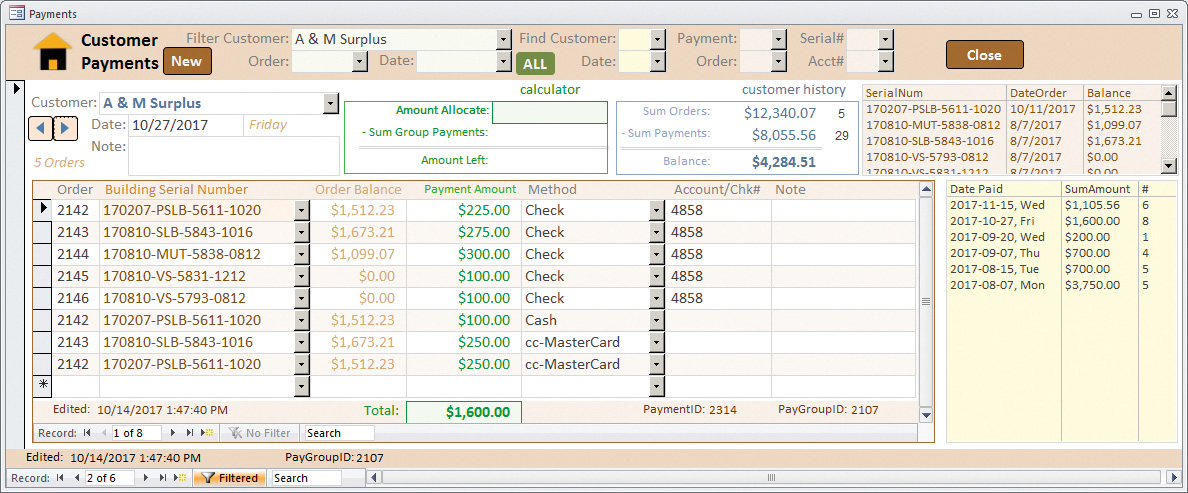1188x493 pixels.
Task: Open Find Customer dropdown
Action: click(657, 39)
